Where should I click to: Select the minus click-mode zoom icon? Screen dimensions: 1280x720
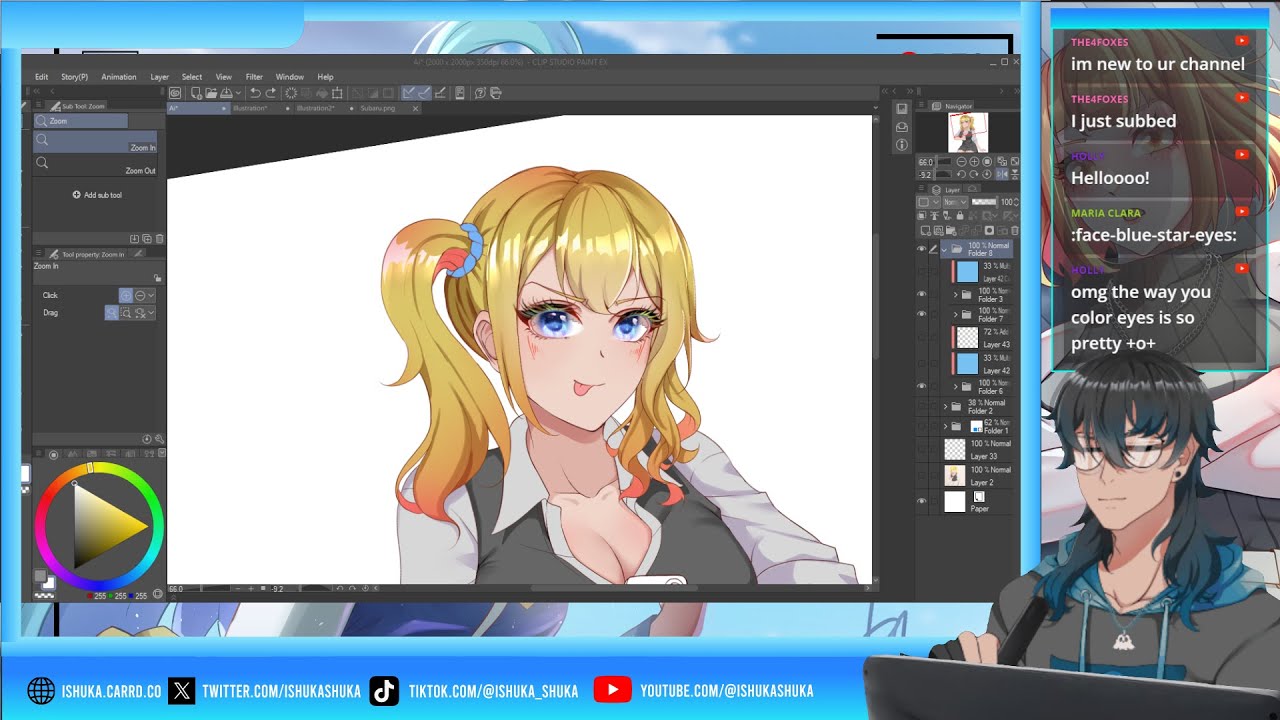coord(140,295)
